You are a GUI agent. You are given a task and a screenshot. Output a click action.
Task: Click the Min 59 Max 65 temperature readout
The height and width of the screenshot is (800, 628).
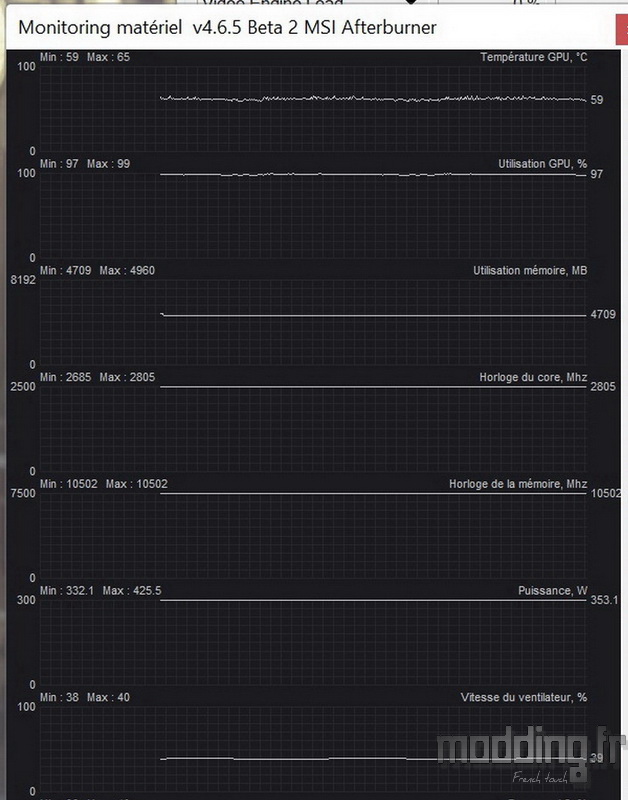(x=85, y=57)
